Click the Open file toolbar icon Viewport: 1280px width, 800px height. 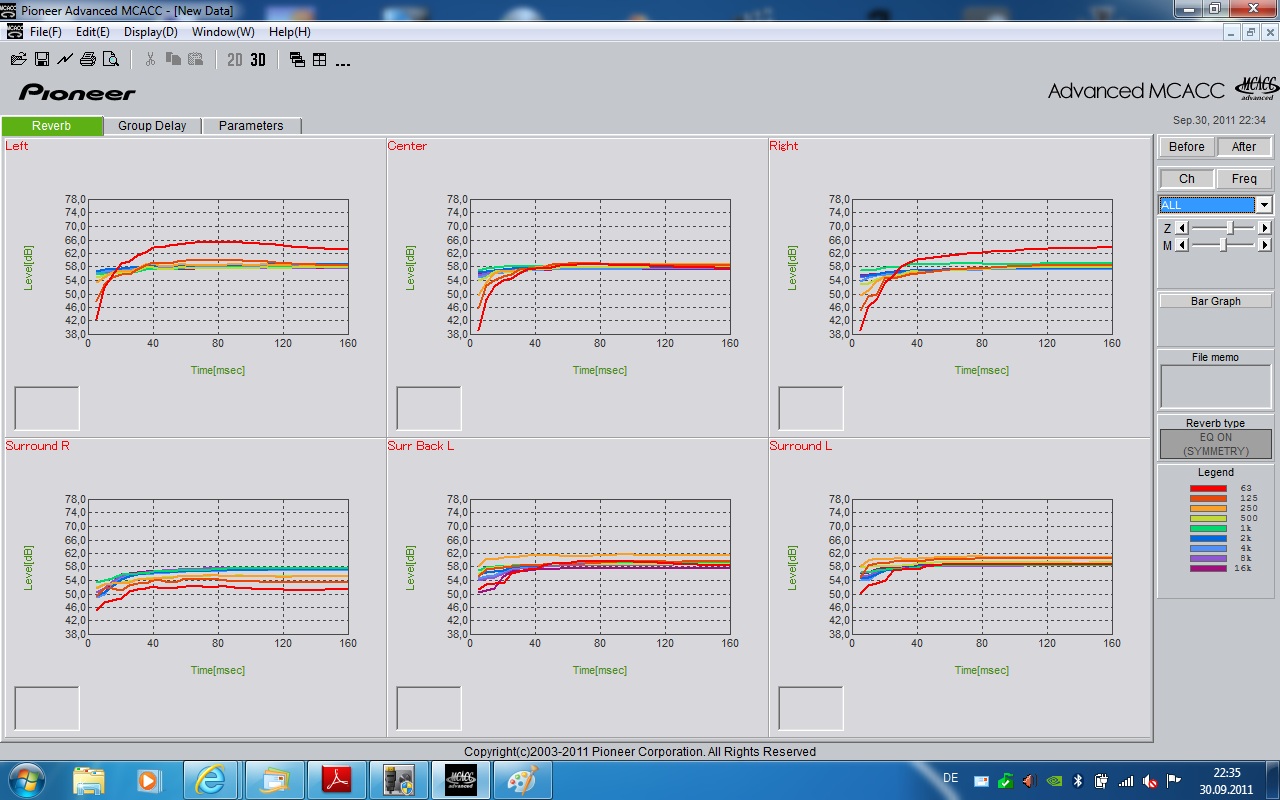[18, 60]
